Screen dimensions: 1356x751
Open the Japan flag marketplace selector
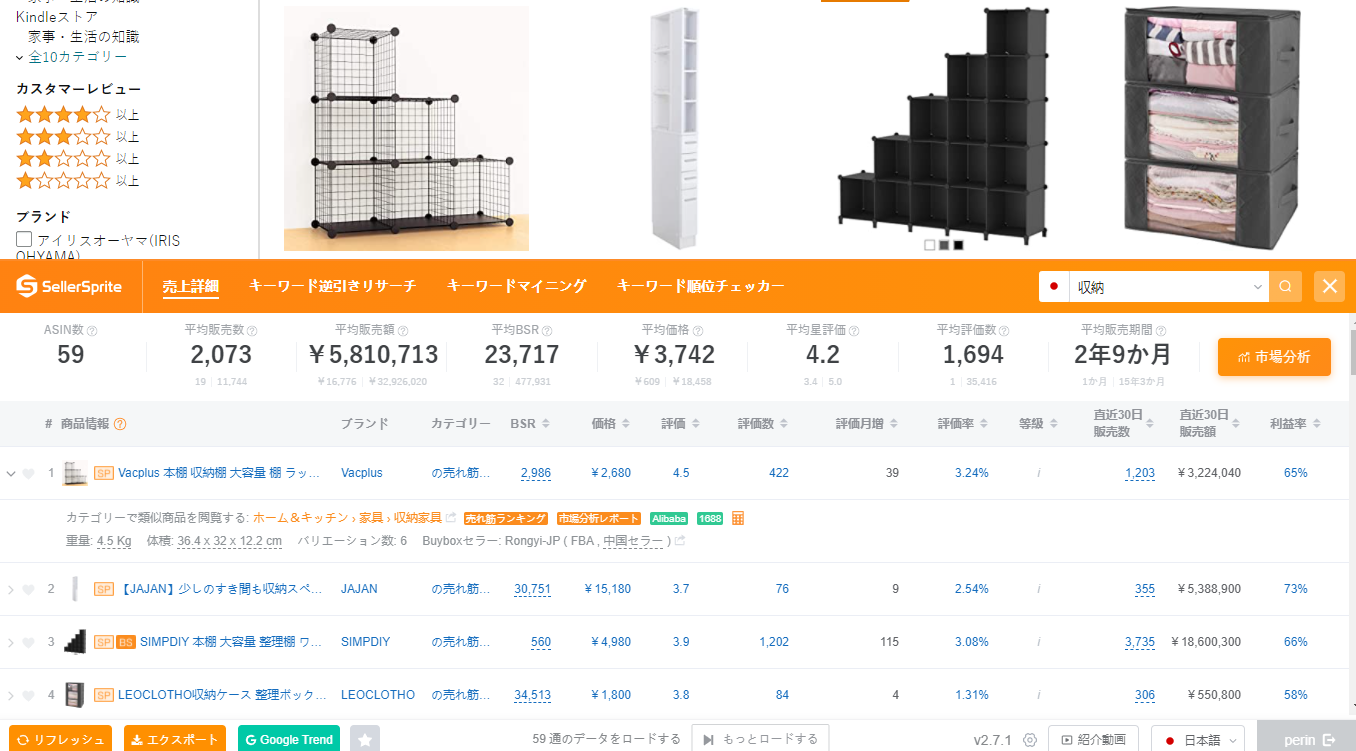point(1053,287)
